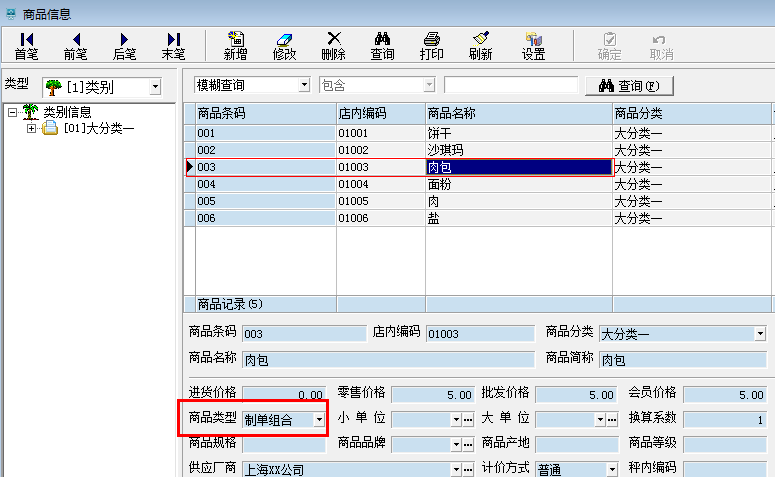Viewport: 775px width, 477px height.
Task: Refresh data with 刷新 icon
Action: [480, 46]
